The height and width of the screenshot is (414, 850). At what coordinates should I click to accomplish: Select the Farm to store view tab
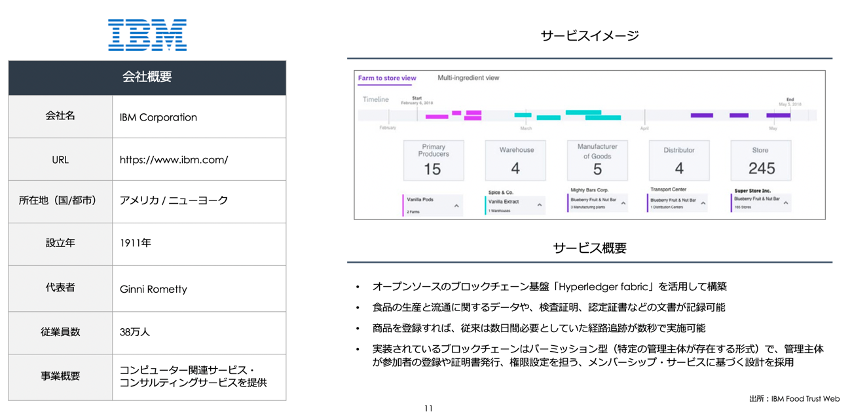click(x=387, y=78)
